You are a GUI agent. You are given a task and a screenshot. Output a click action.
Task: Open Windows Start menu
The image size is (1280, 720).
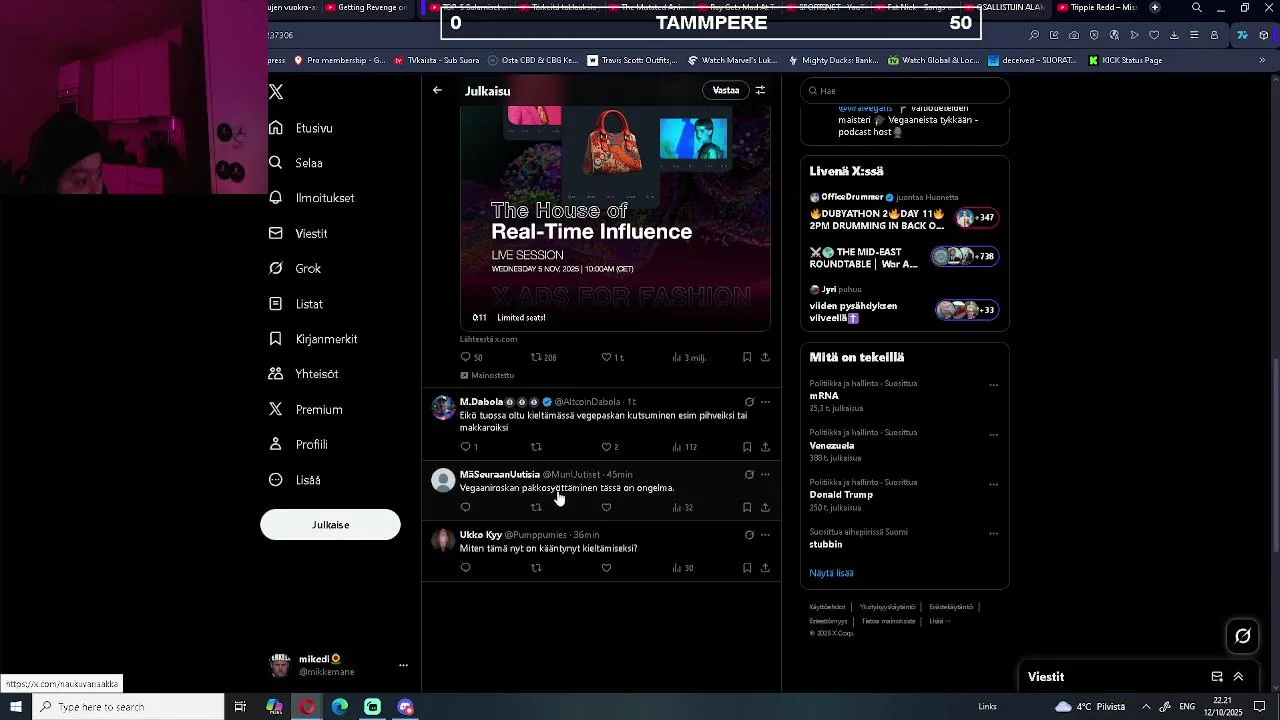click(x=16, y=707)
